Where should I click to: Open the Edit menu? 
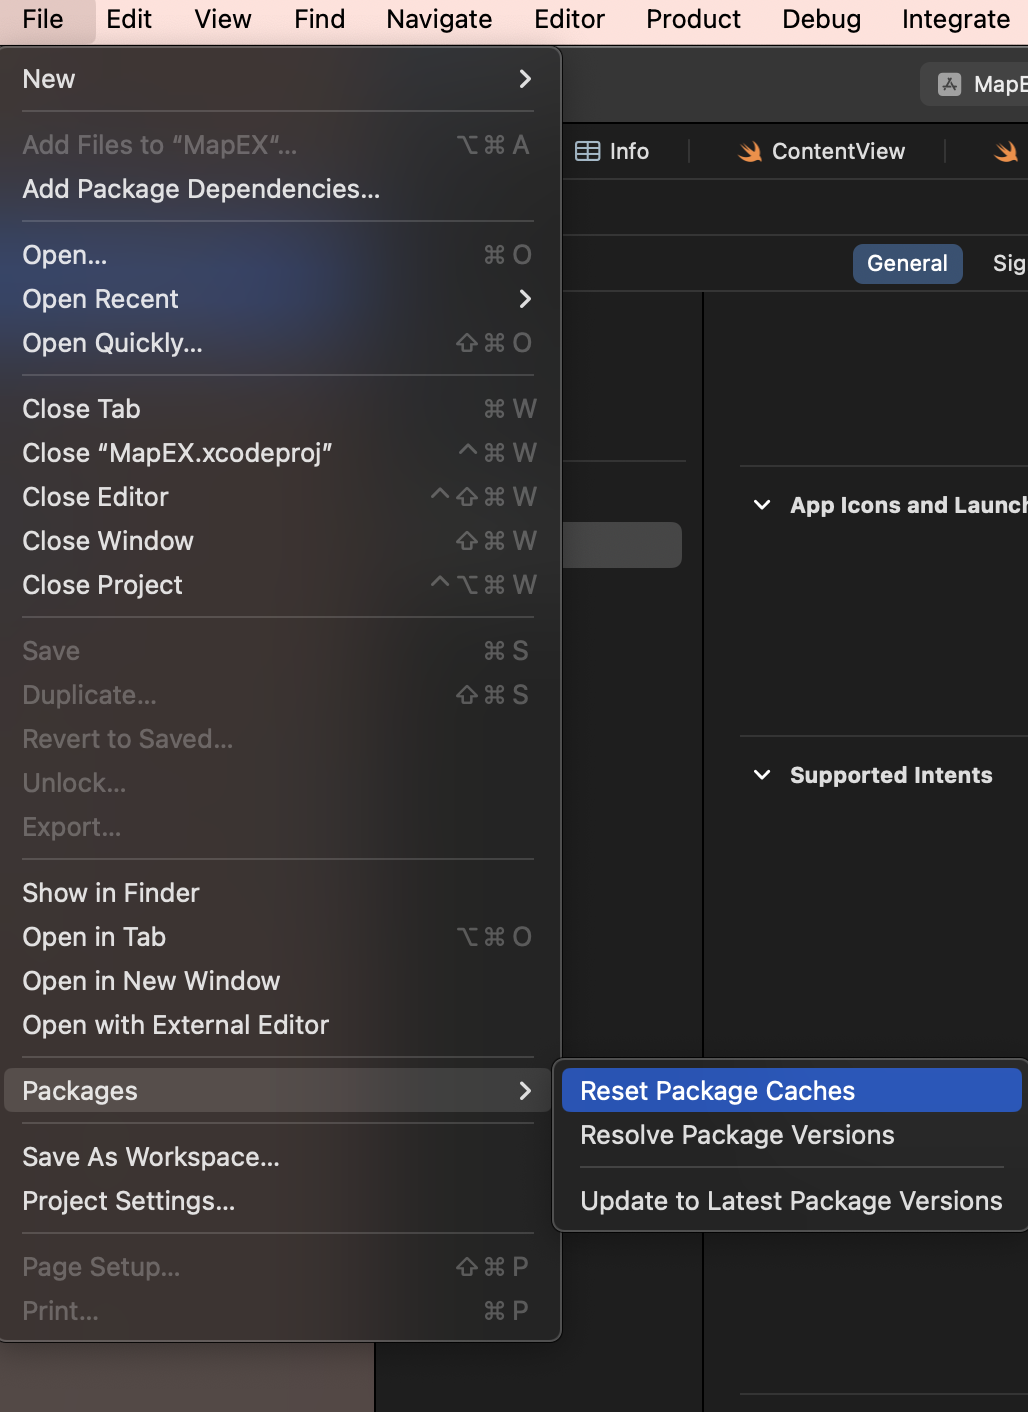(129, 19)
